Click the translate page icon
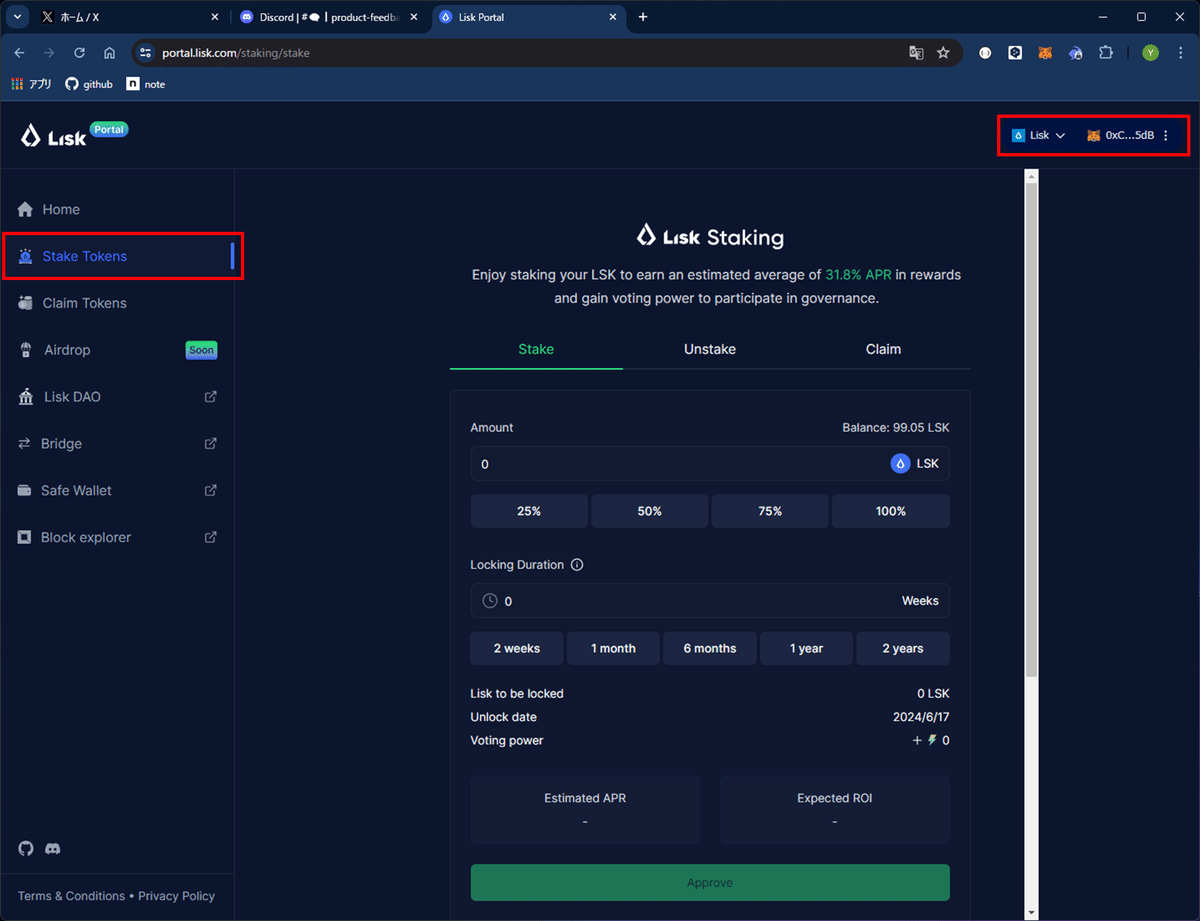 (x=916, y=53)
